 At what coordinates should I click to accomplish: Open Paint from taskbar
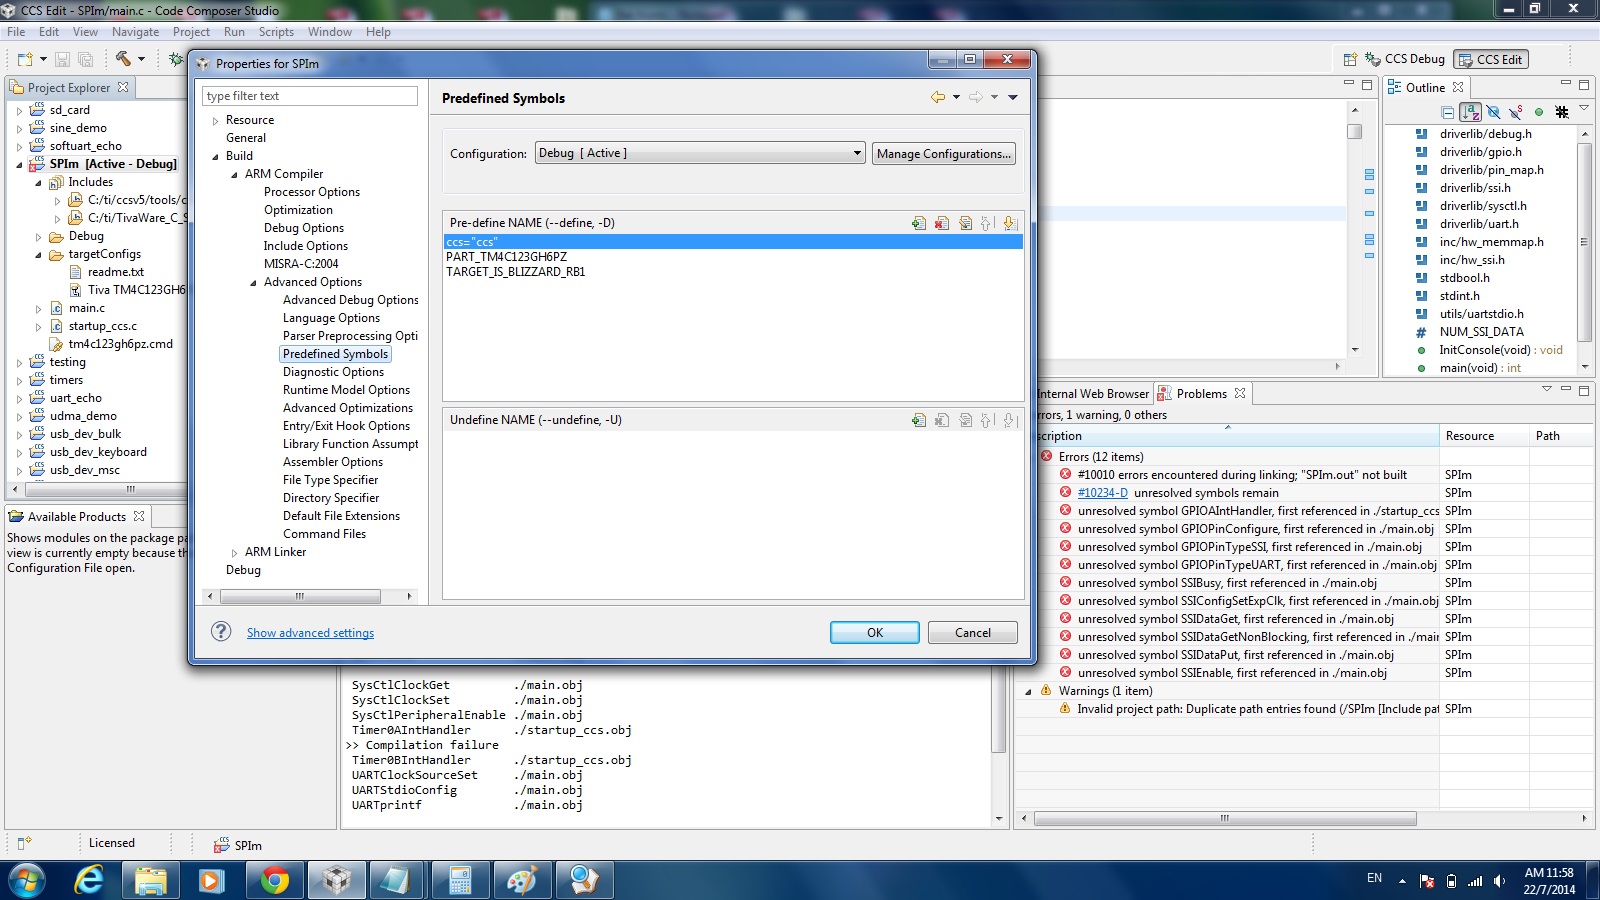[x=521, y=880]
